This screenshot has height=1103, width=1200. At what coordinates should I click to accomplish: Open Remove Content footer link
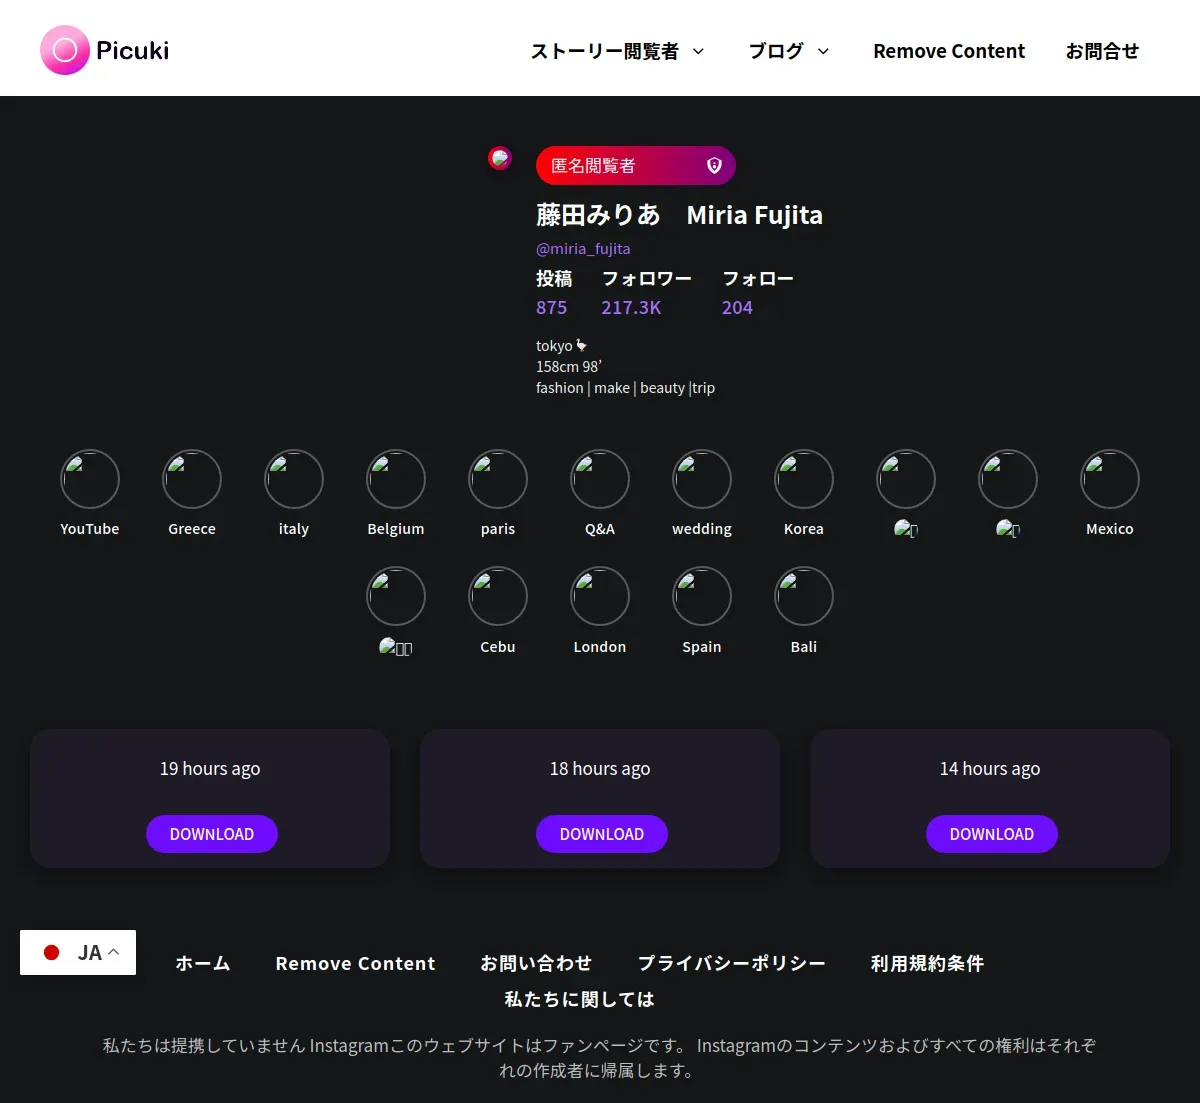356,964
